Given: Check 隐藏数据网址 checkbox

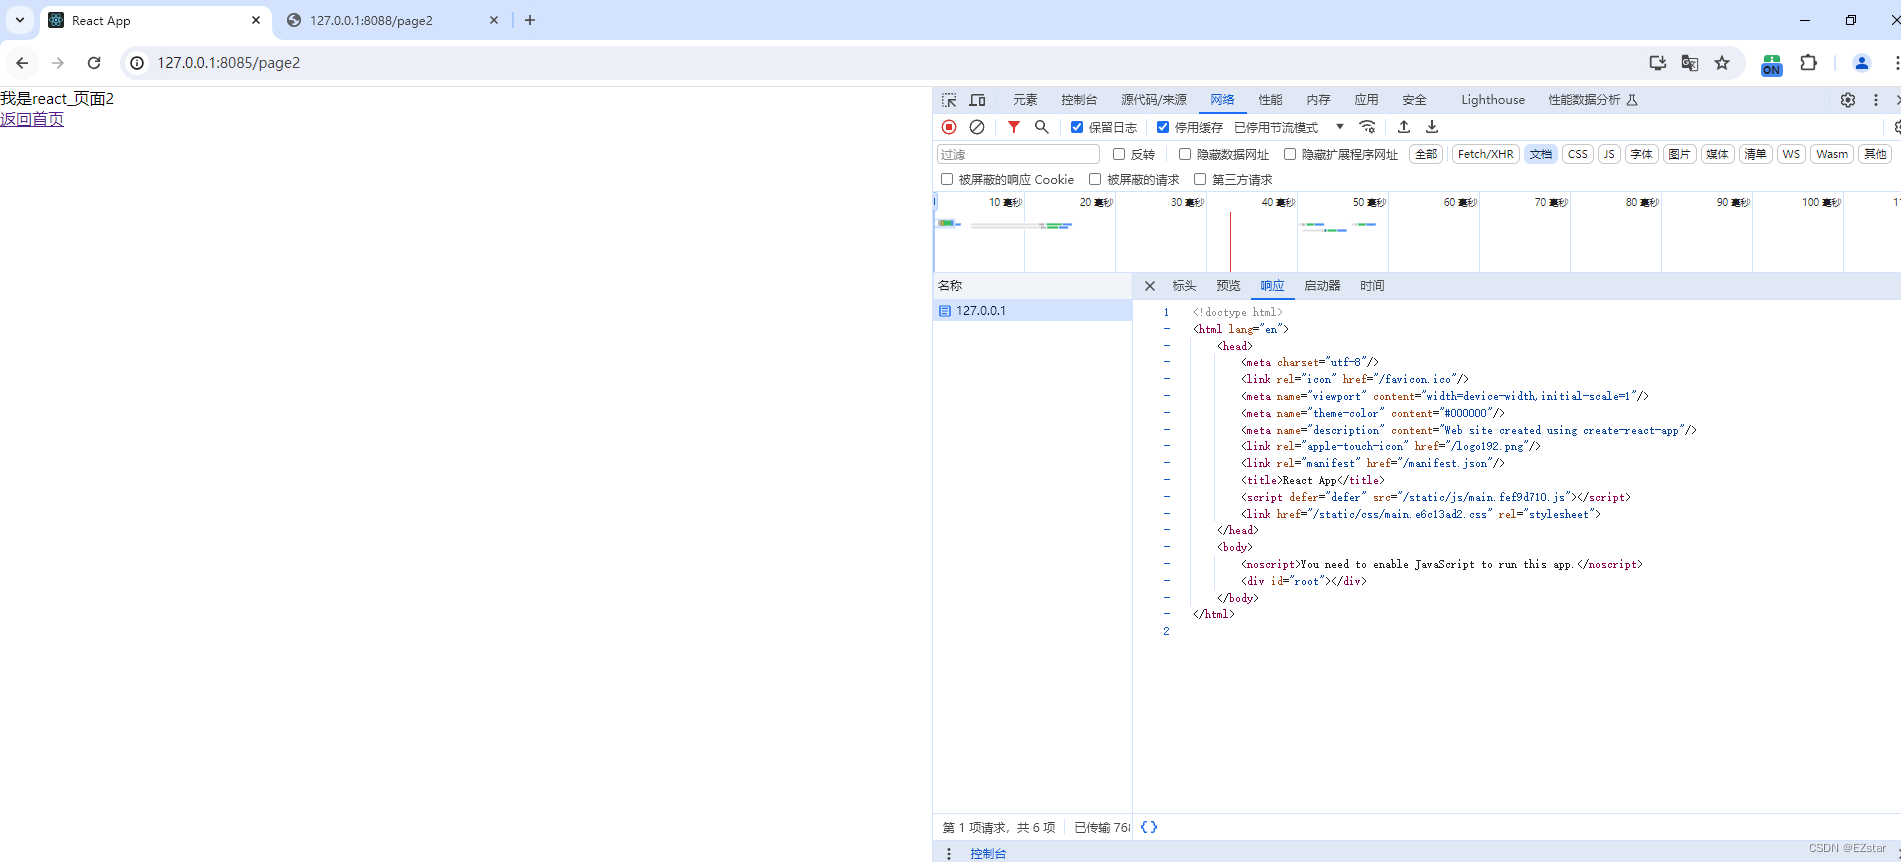Looking at the screenshot, I should coord(1185,154).
